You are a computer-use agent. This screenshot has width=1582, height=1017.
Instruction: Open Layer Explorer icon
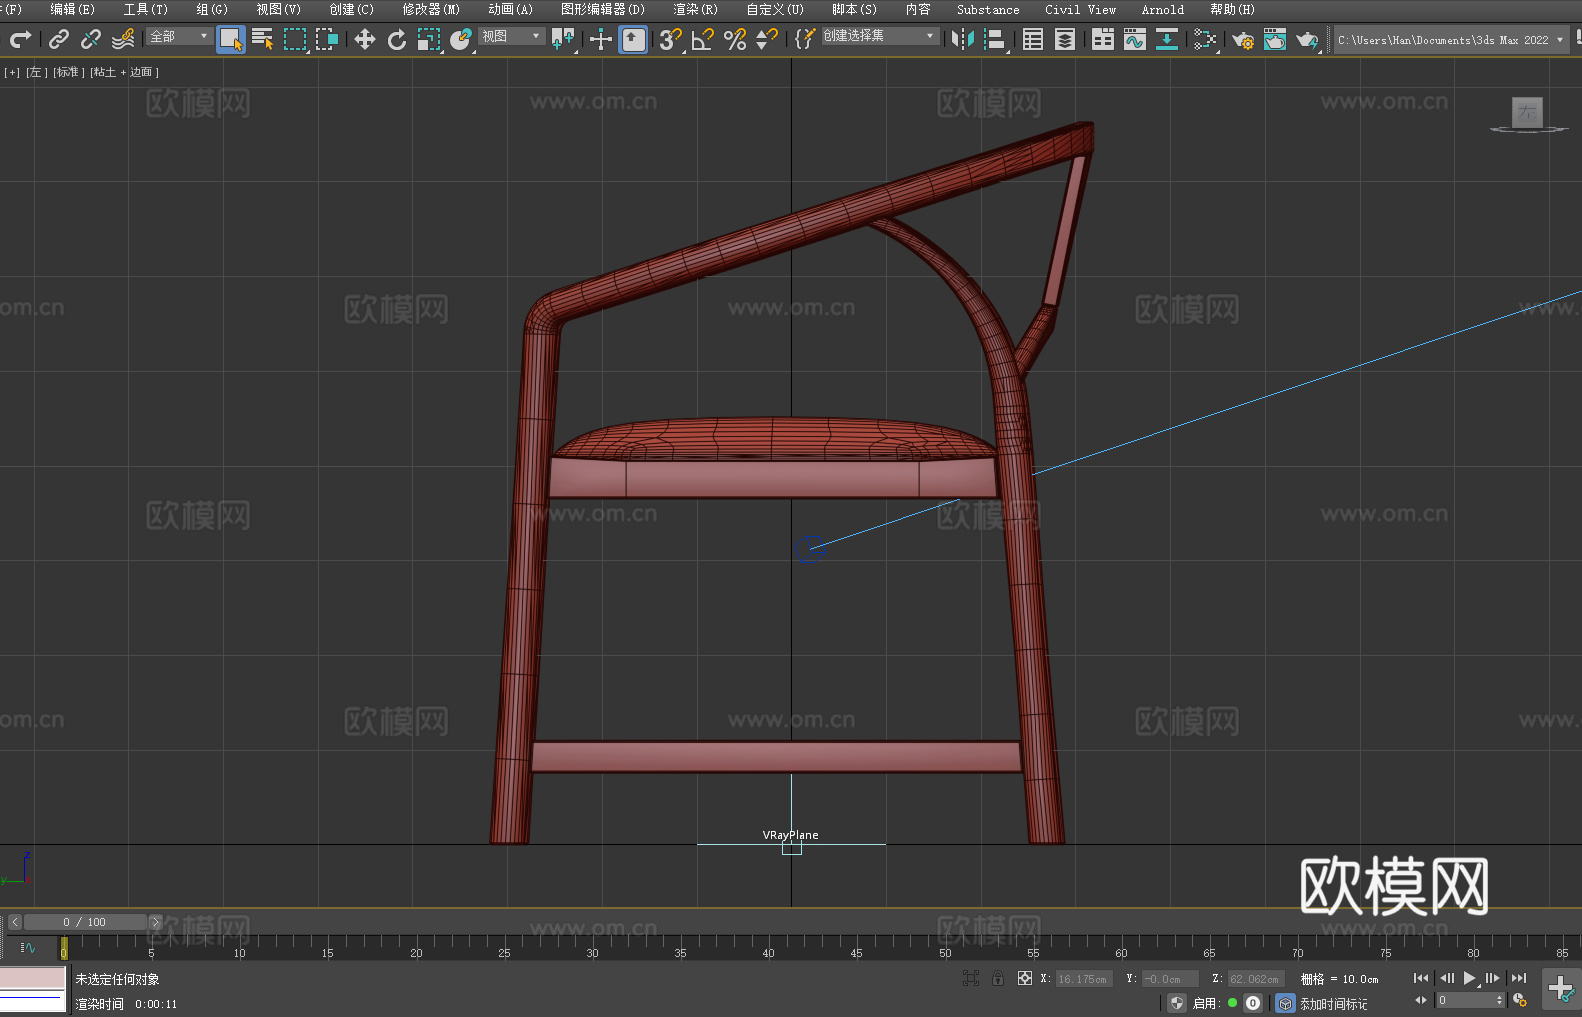click(x=1065, y=39)
